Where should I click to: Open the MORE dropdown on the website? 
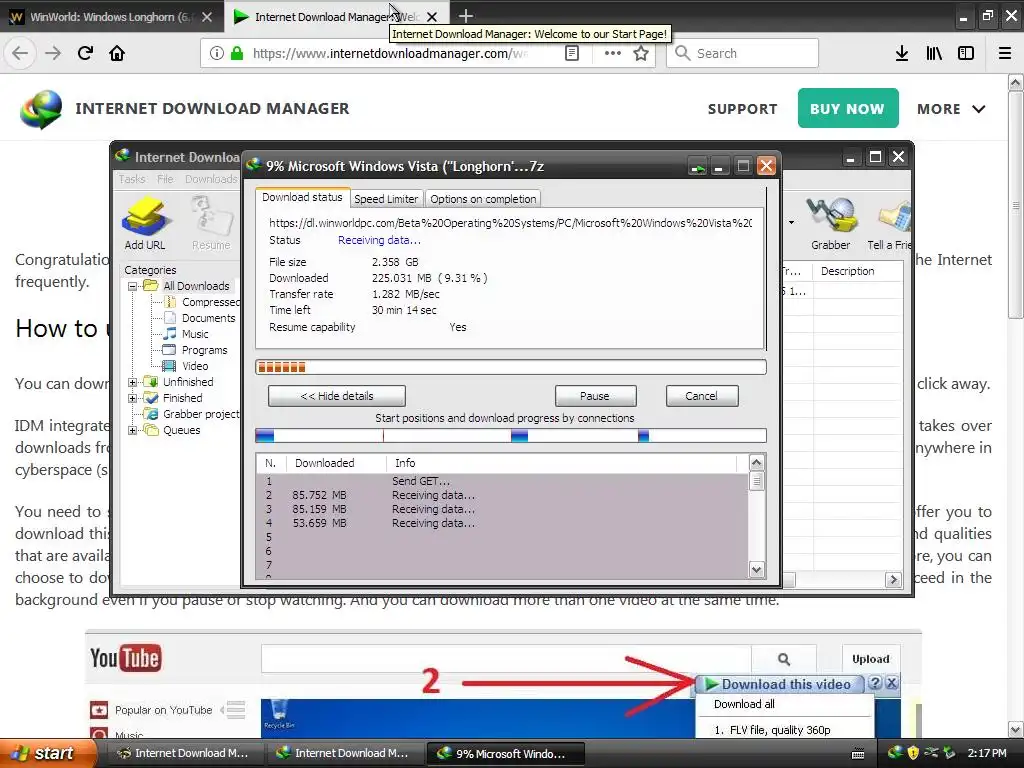click(951, 109)
